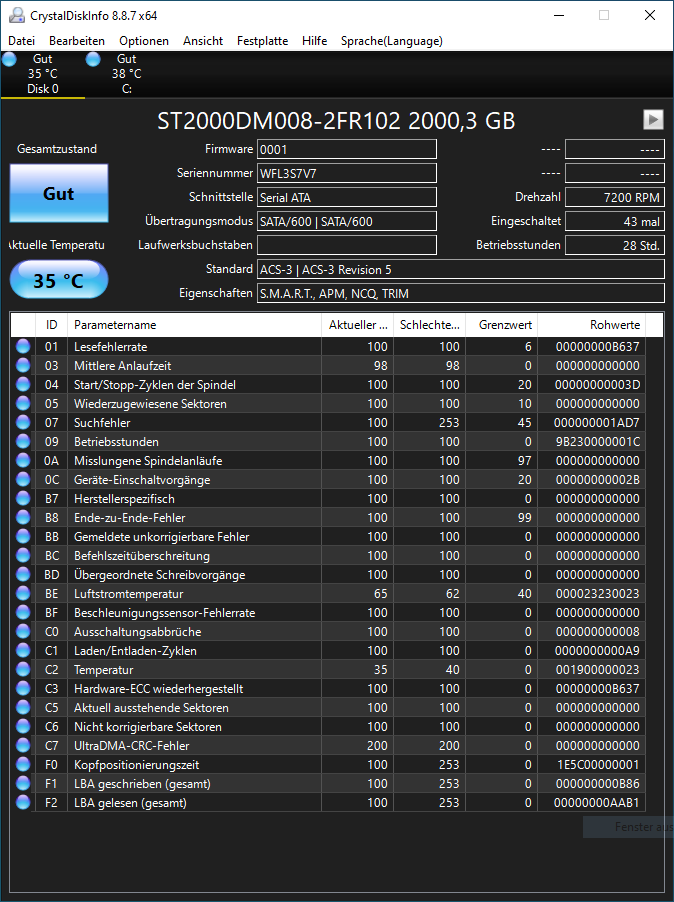Open the Sprache(Language) menu
This screenshot has width=674, height=902.
click(392, 41)
